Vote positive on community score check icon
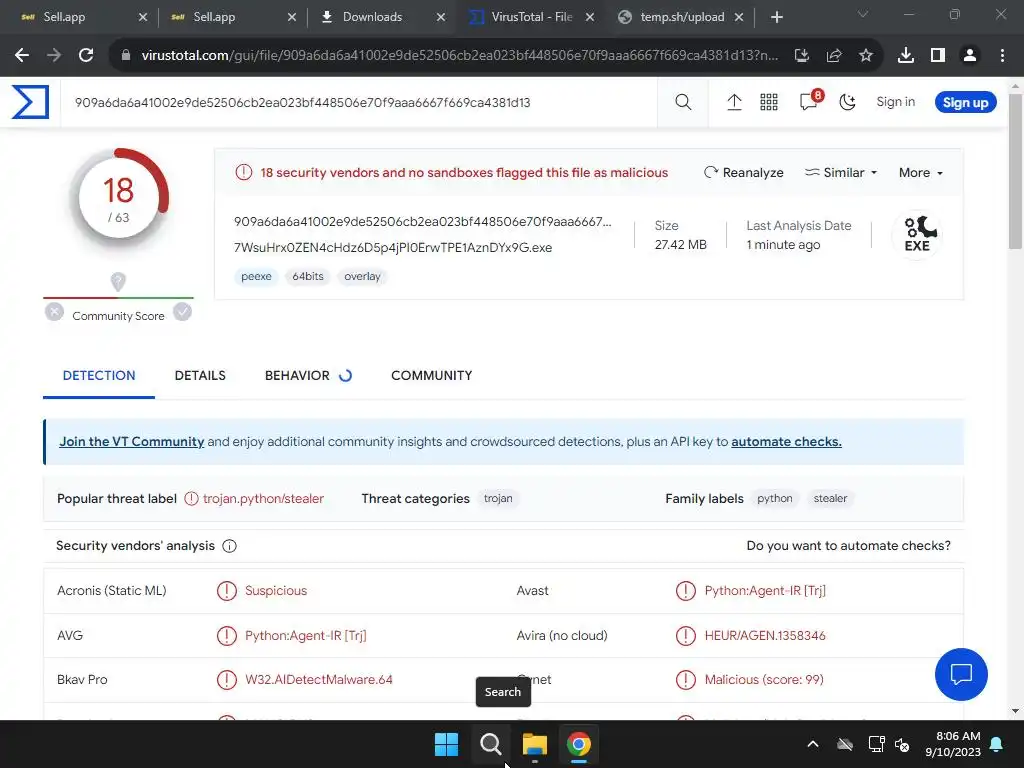This screenshot has height=768, width=1024. (182, 312)
